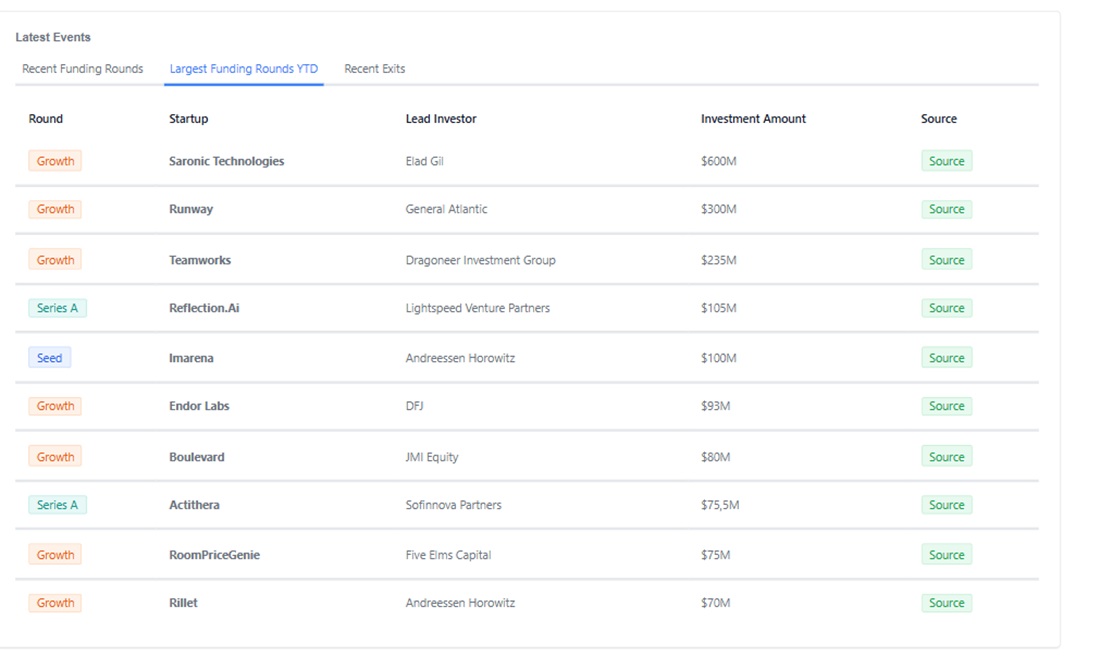Open Source link for Saronic Technologies
The height and width of the screenshot is (656, 1100).
[946, 161]
